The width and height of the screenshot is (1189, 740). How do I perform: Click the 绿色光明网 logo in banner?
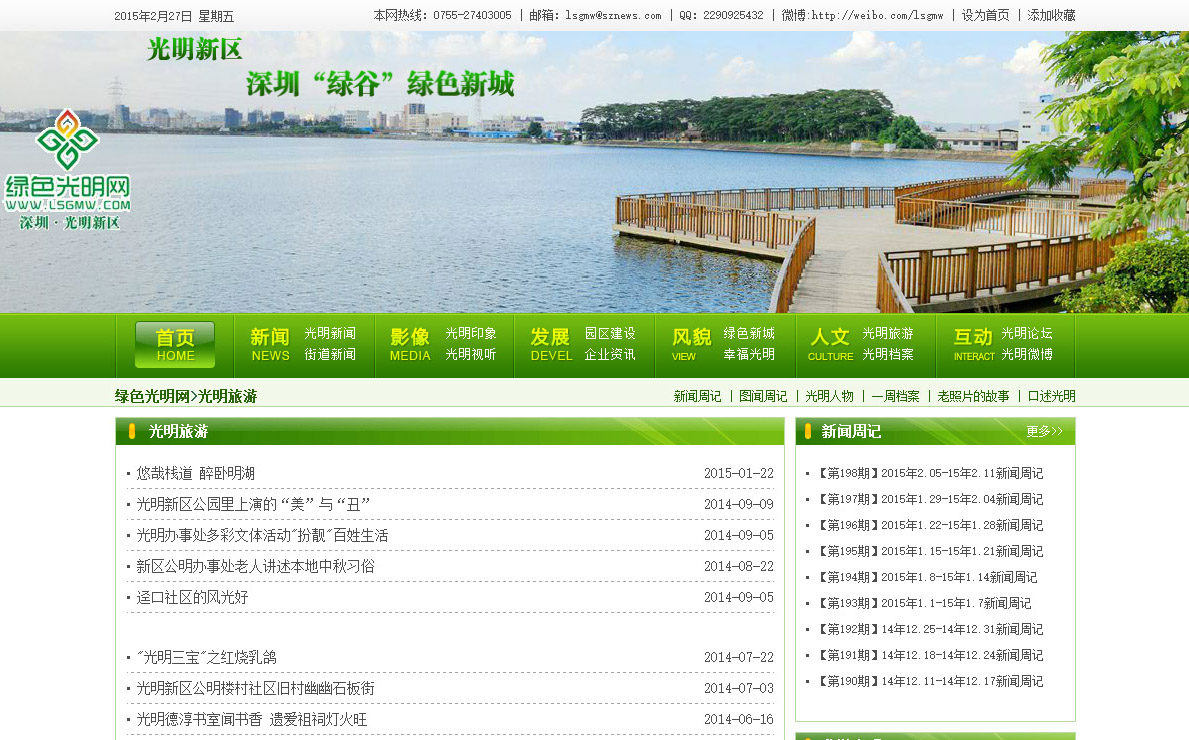[67, 170]
